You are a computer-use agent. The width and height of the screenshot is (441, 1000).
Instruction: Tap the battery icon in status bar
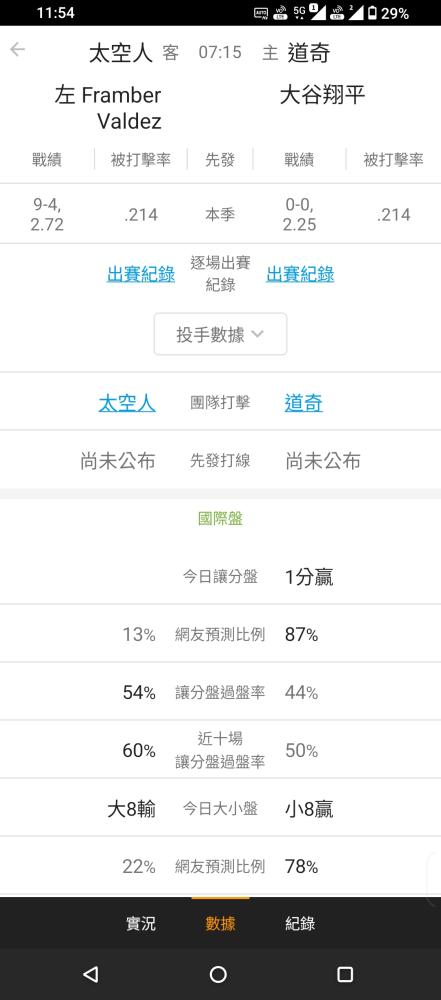(x=371, y=13)
